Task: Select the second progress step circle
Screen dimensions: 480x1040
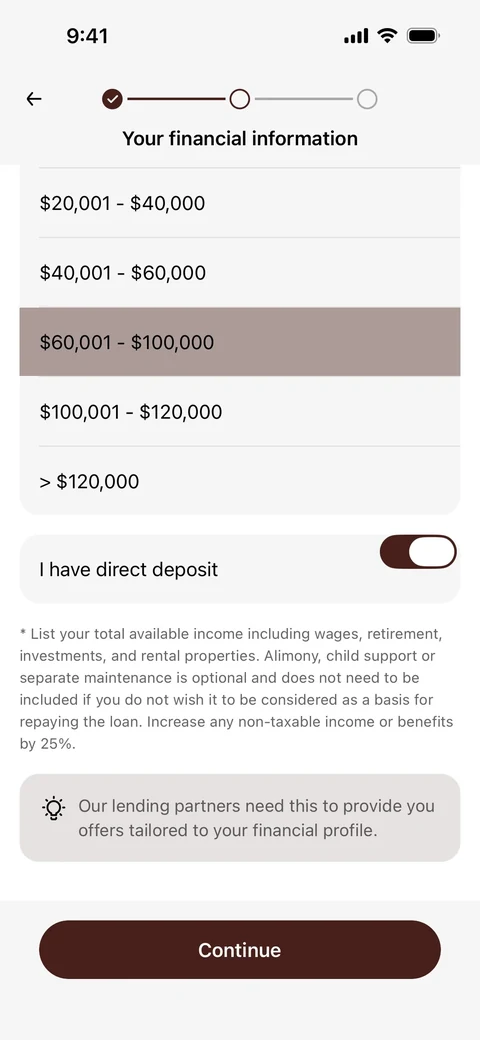Action: (x=239, y=99)
